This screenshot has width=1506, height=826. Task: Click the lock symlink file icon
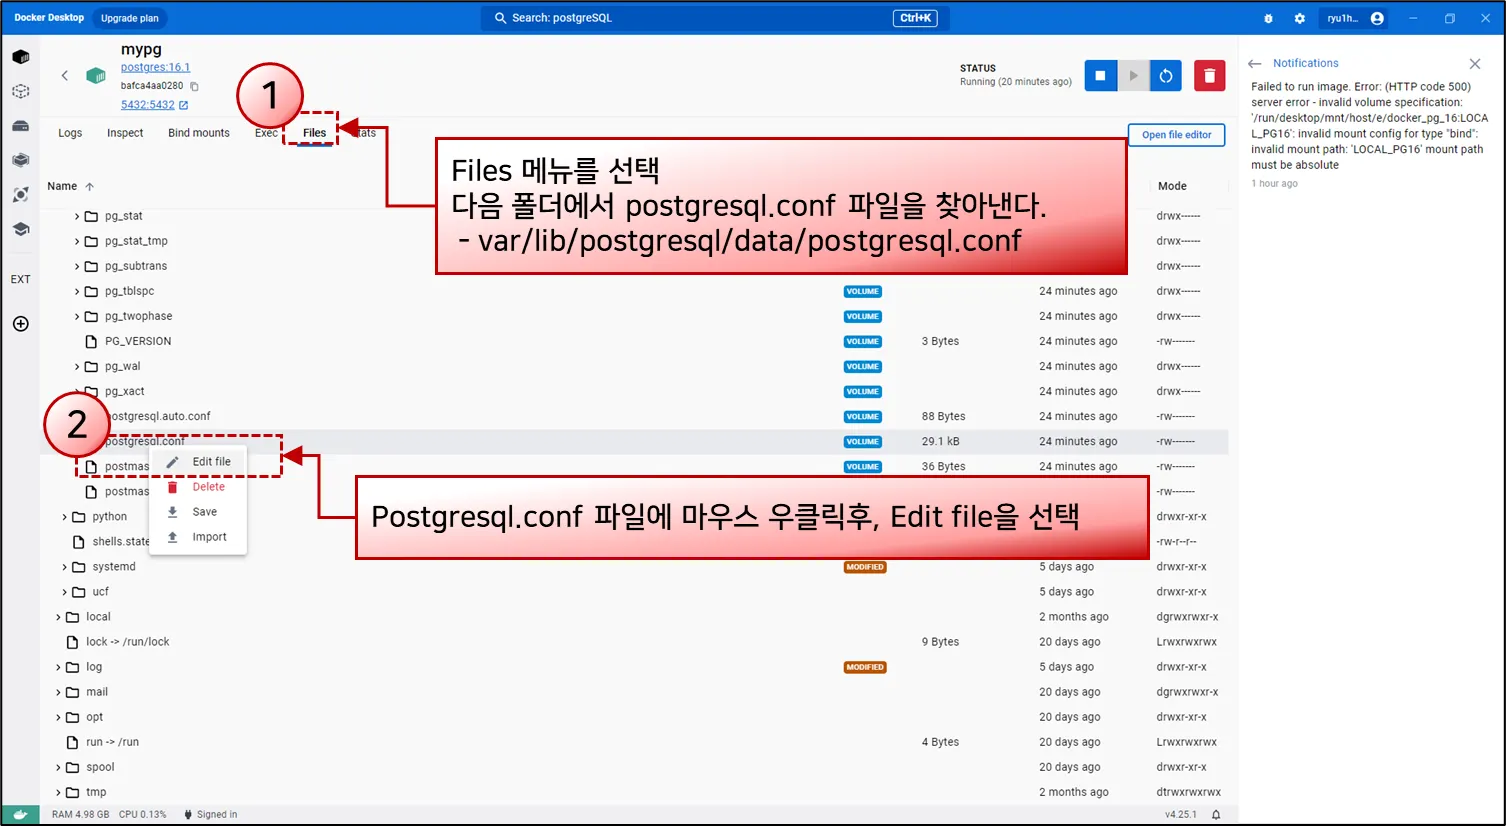[x=72, y=642]
